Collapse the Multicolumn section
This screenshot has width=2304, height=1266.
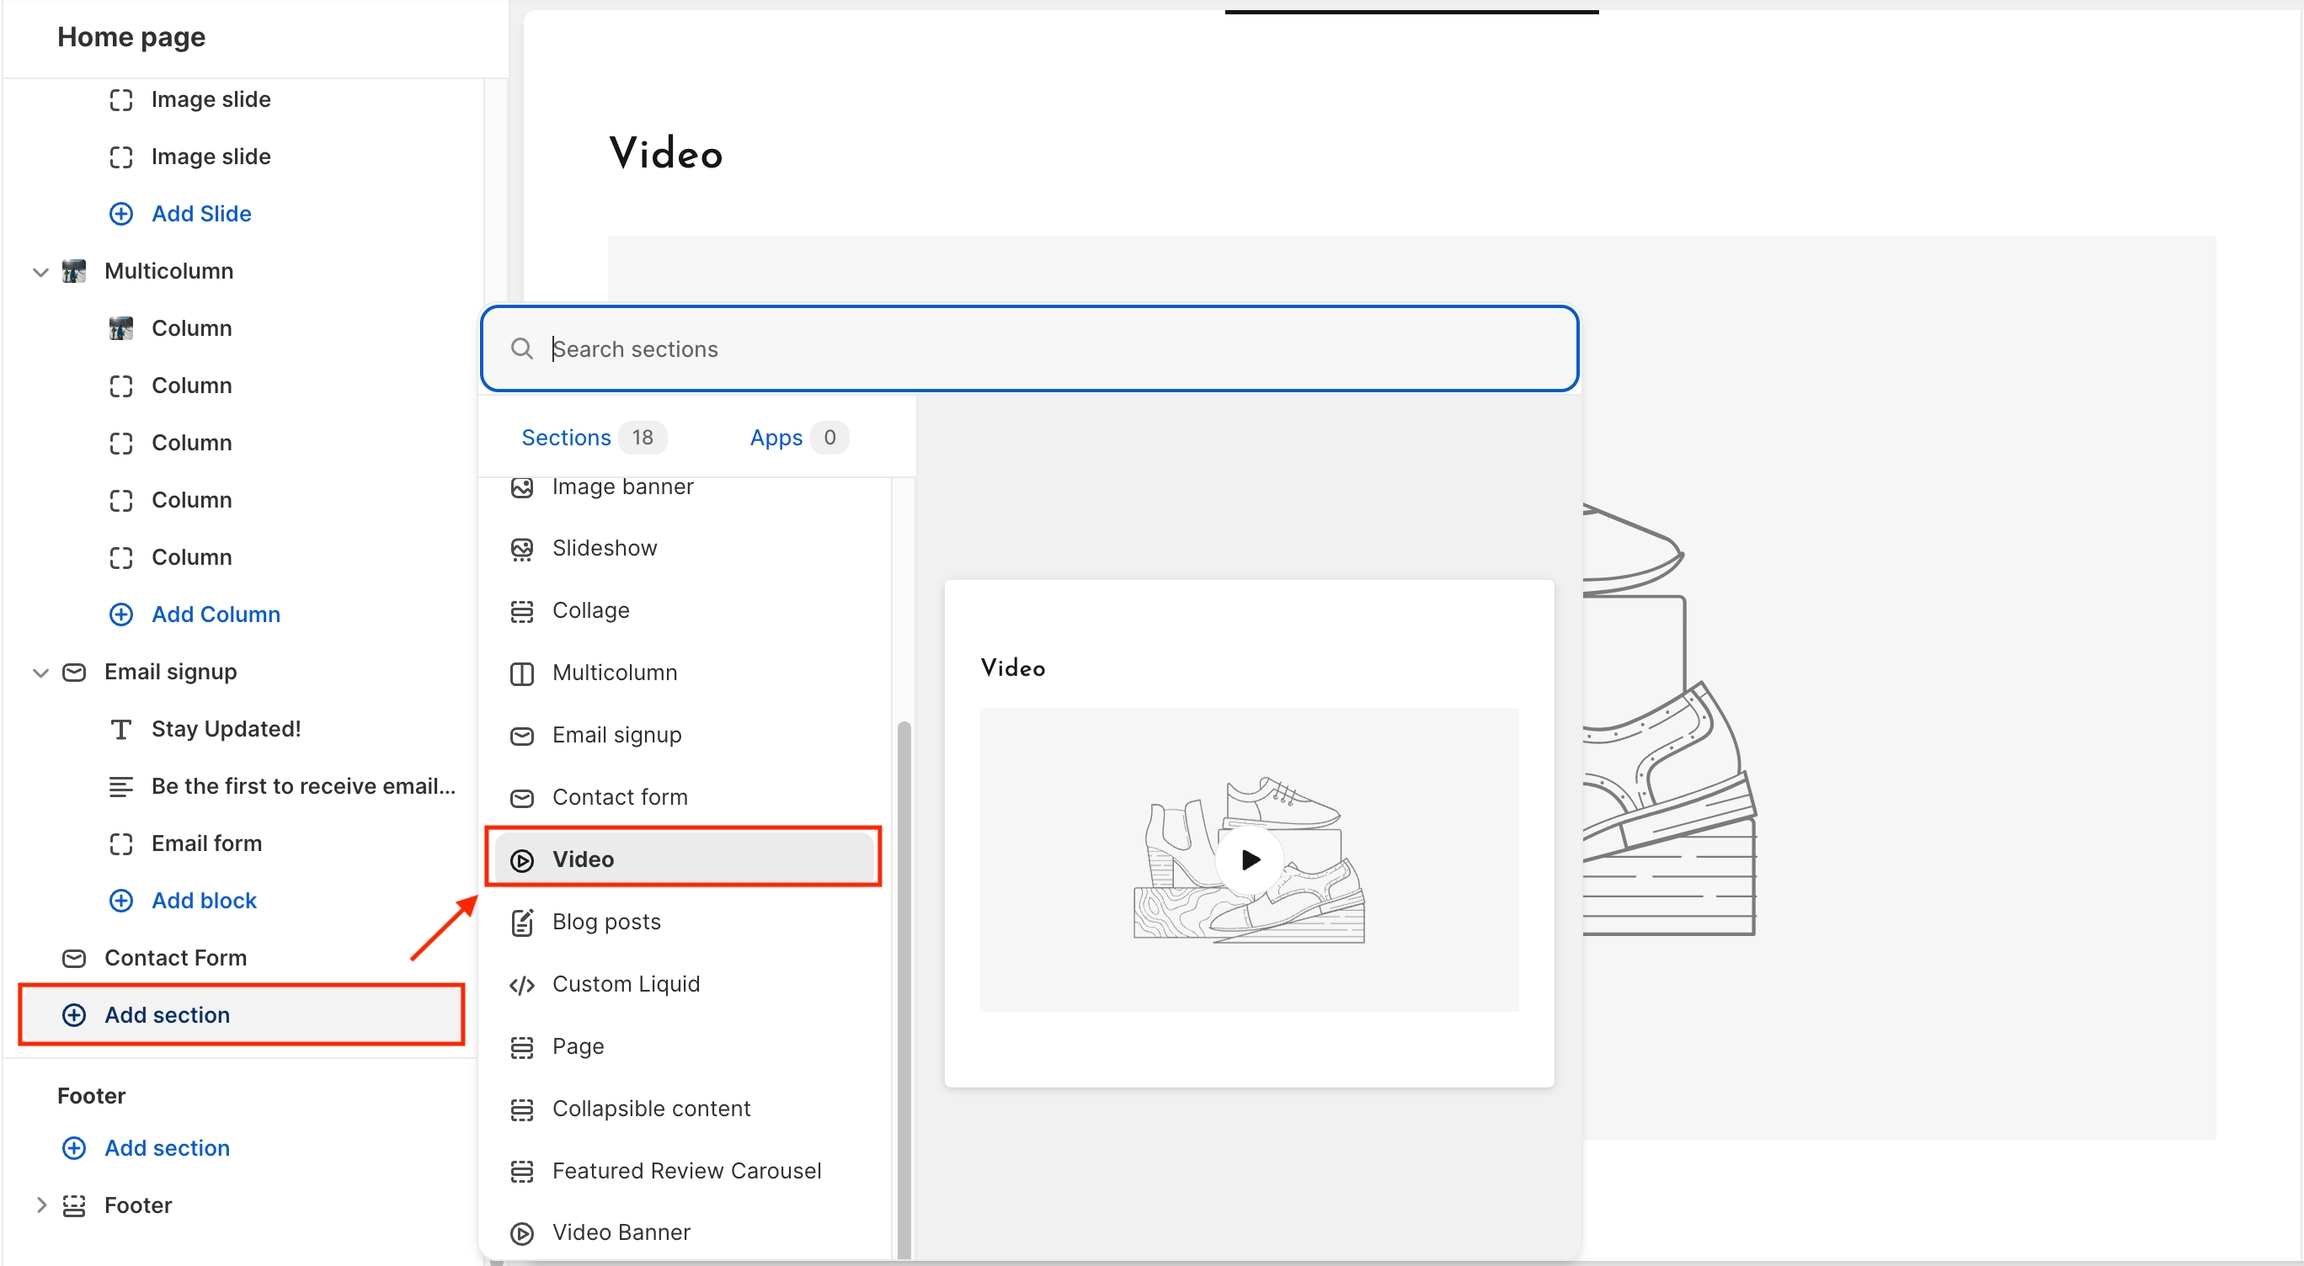41,272
